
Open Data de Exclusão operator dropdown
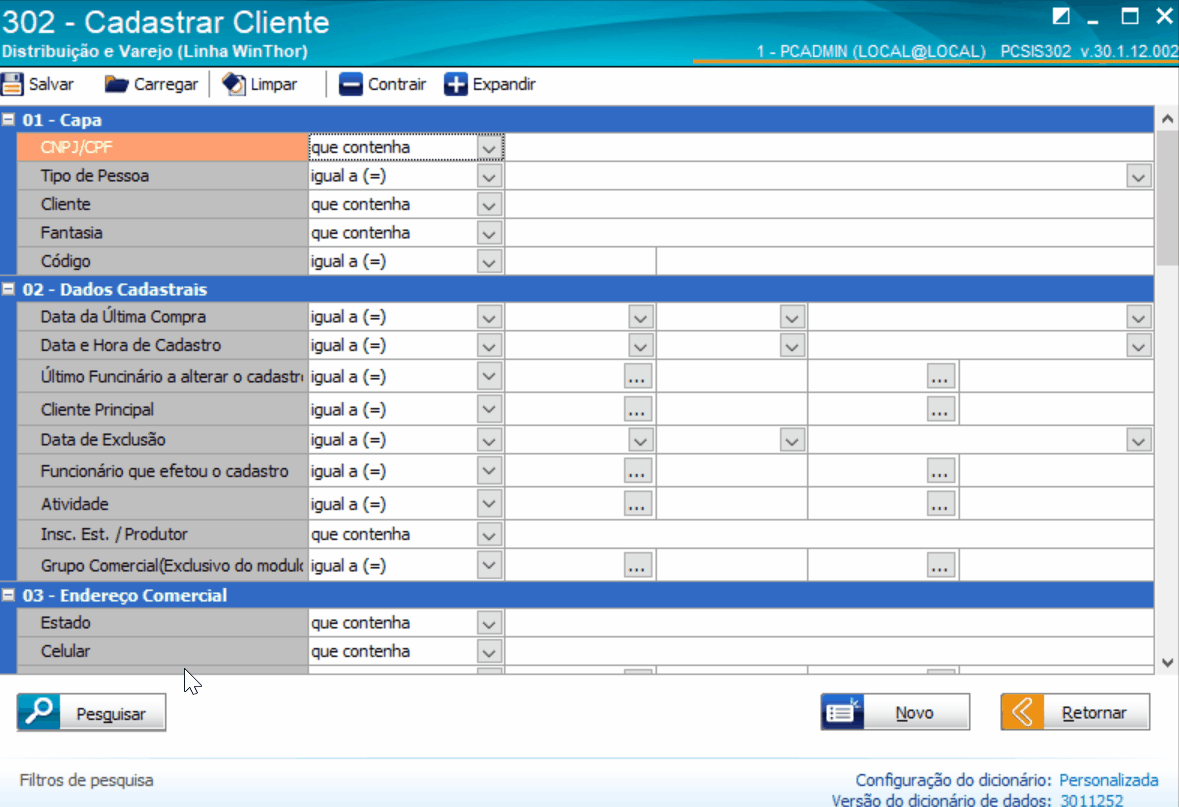pos(489,440)
